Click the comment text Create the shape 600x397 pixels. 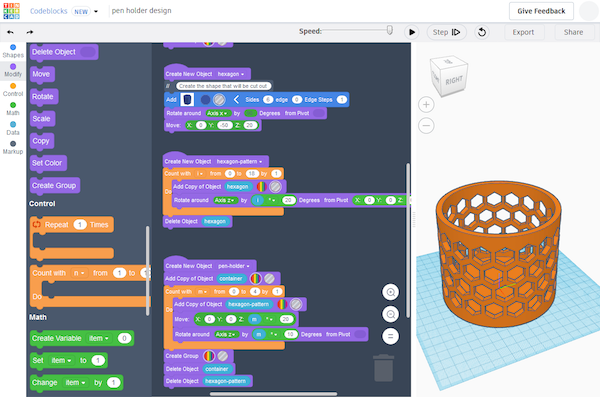tap(223, 86)
